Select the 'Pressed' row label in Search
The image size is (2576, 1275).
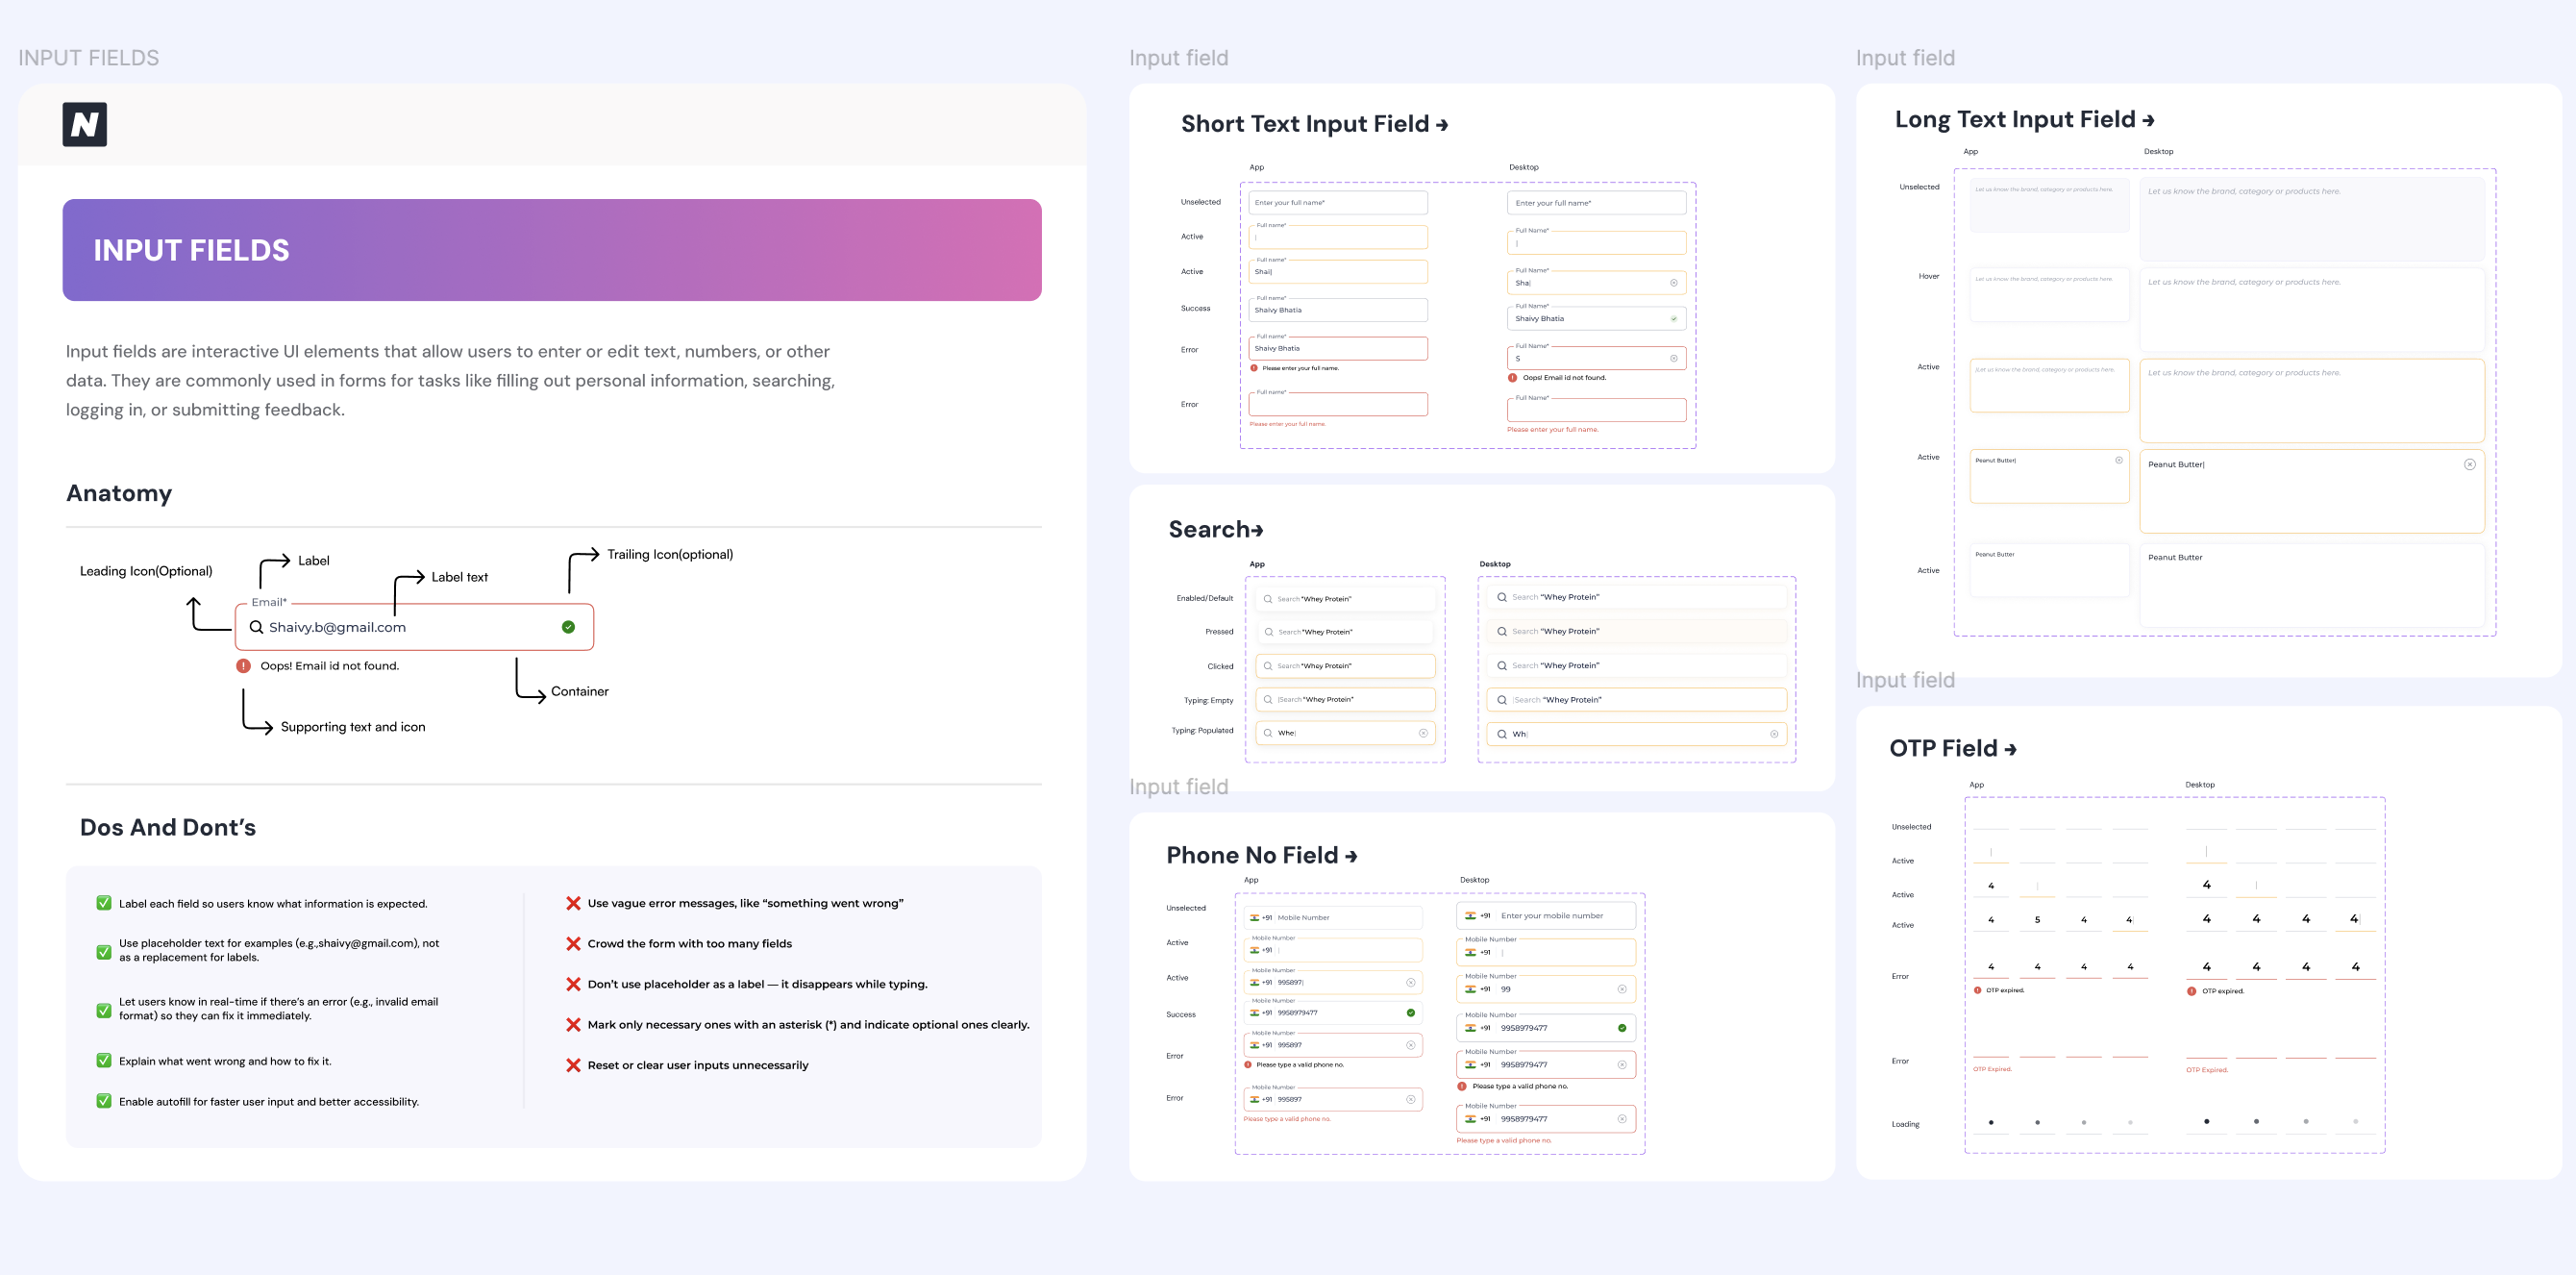1219,632
